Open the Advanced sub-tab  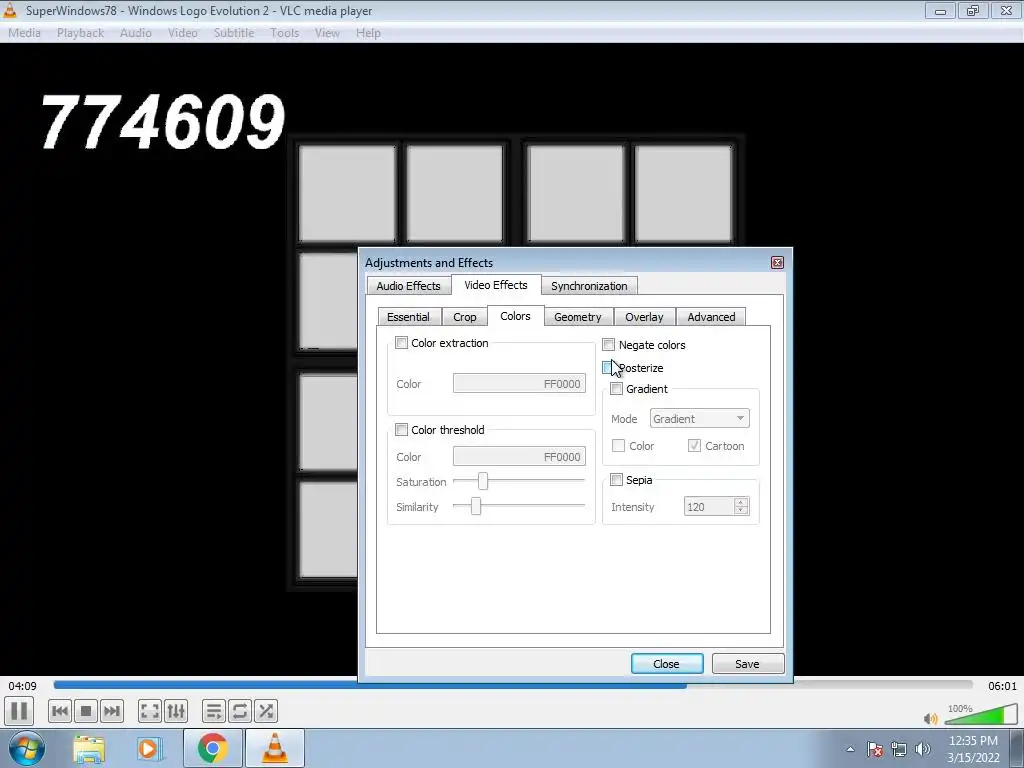pos(711,317)
